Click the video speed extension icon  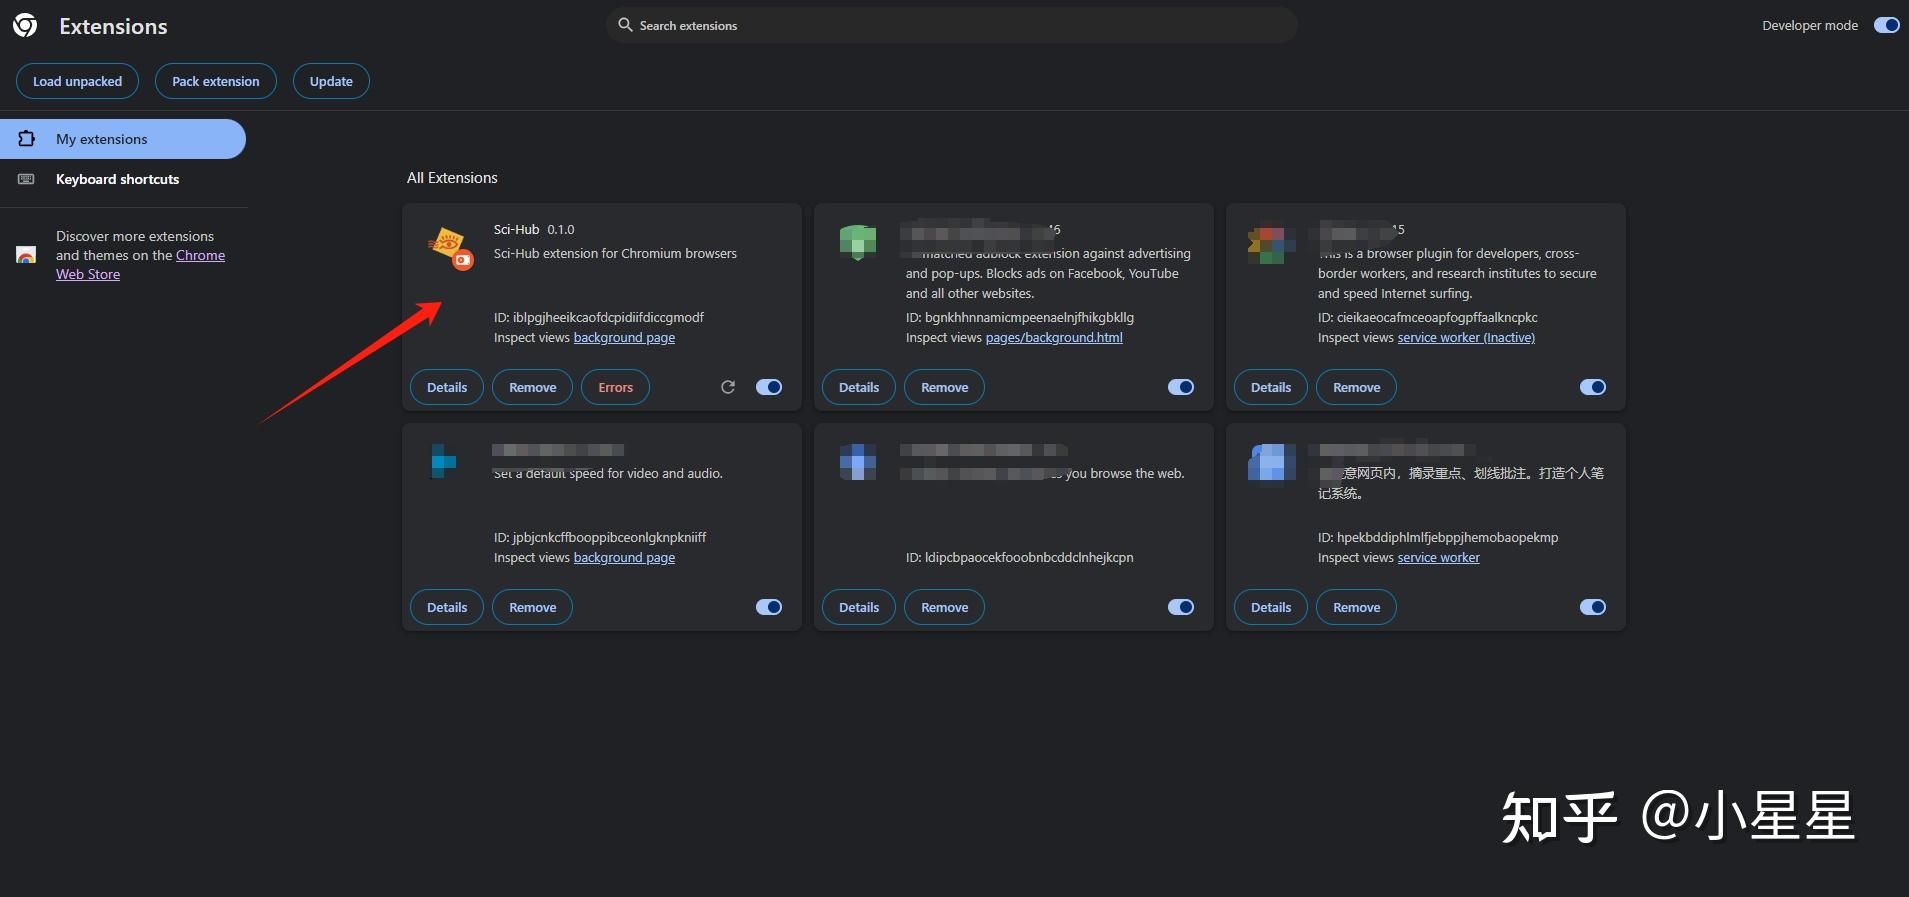(x=443, y=462)
